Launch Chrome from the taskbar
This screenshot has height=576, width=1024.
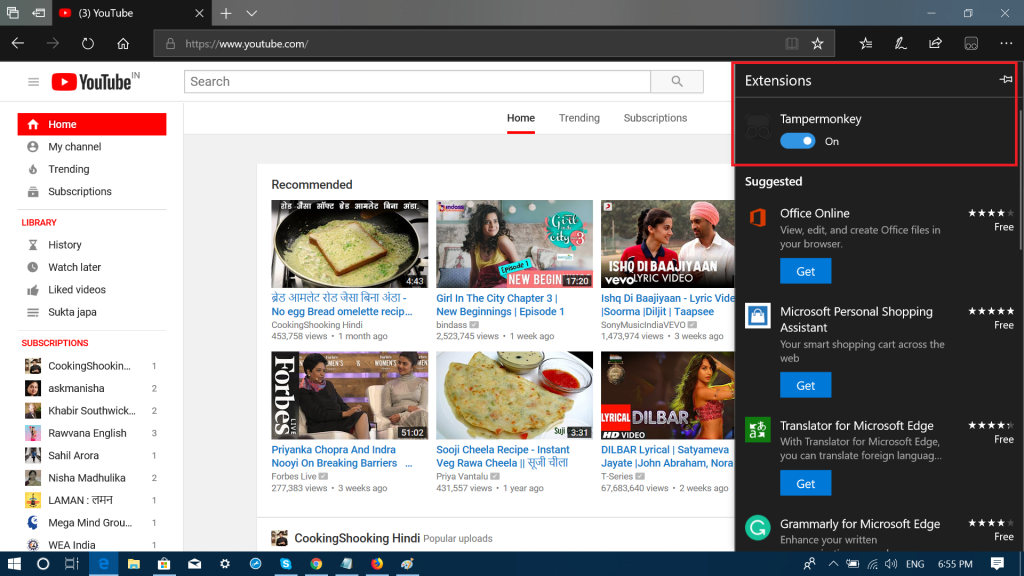click(x=316, y=564)
